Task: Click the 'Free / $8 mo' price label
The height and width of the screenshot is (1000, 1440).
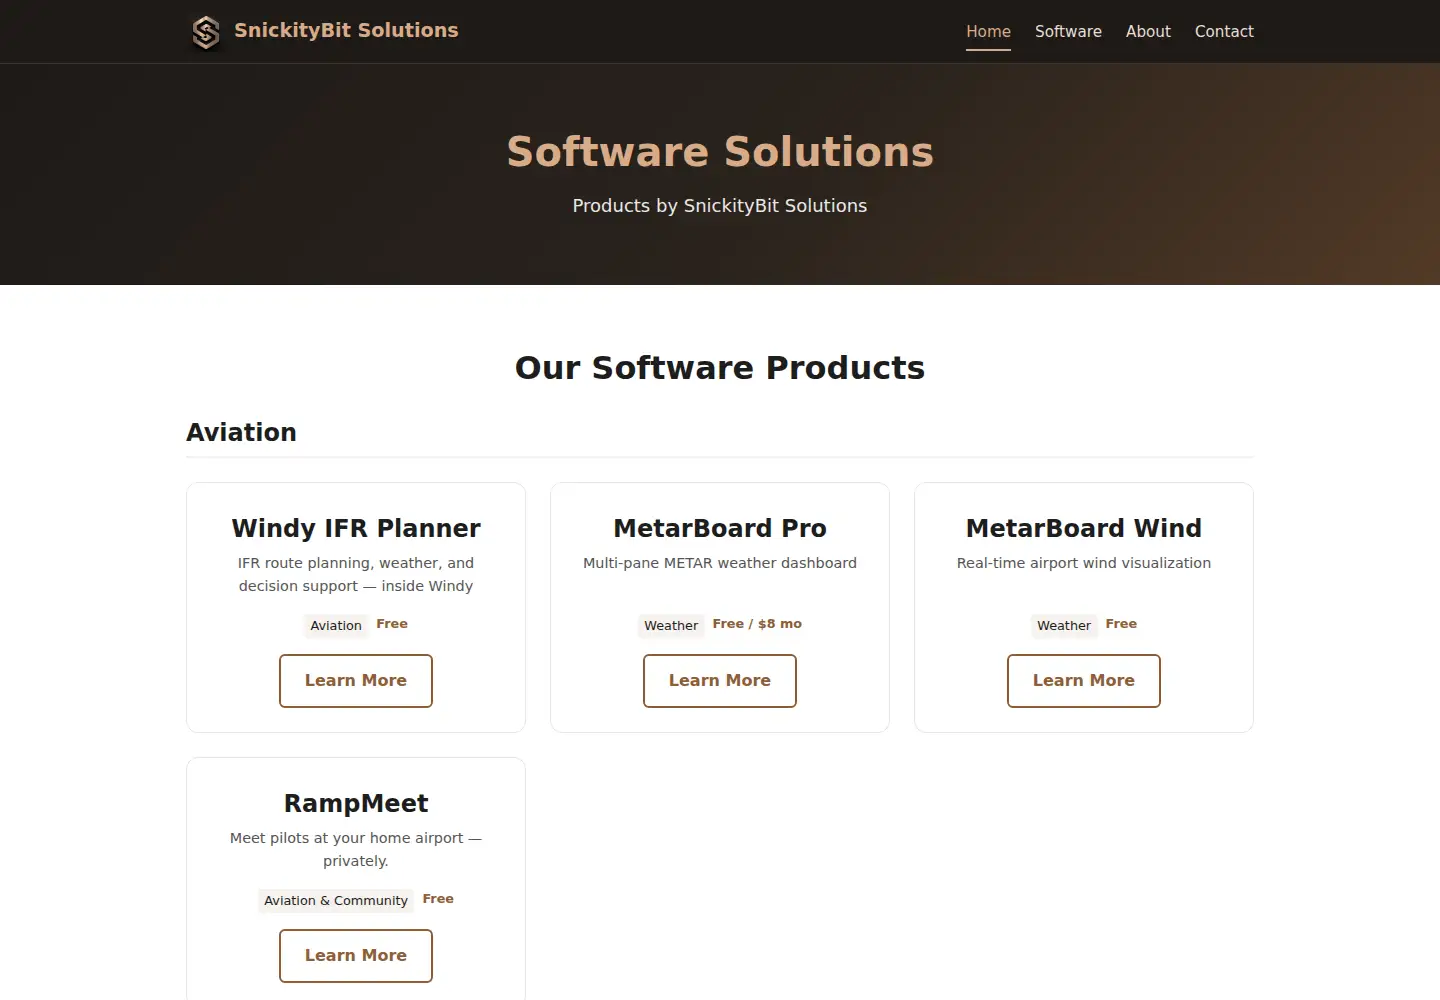Action: click(757, 624)
